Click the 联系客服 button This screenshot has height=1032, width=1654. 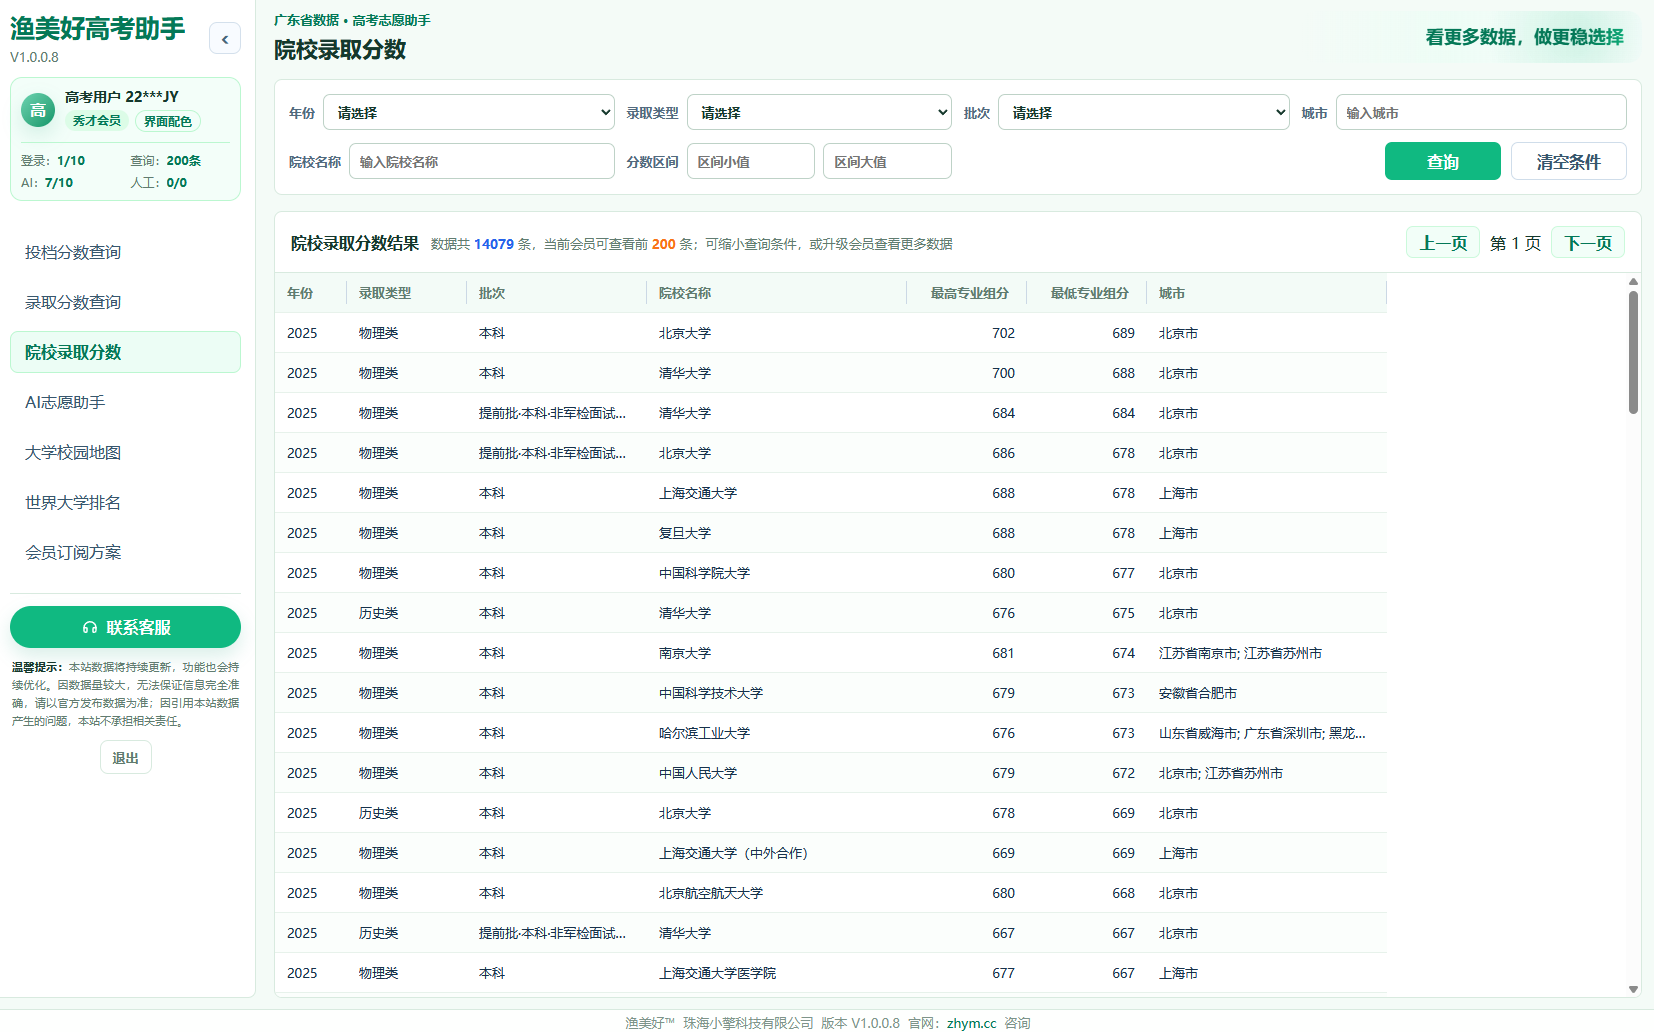coord(125,627)
